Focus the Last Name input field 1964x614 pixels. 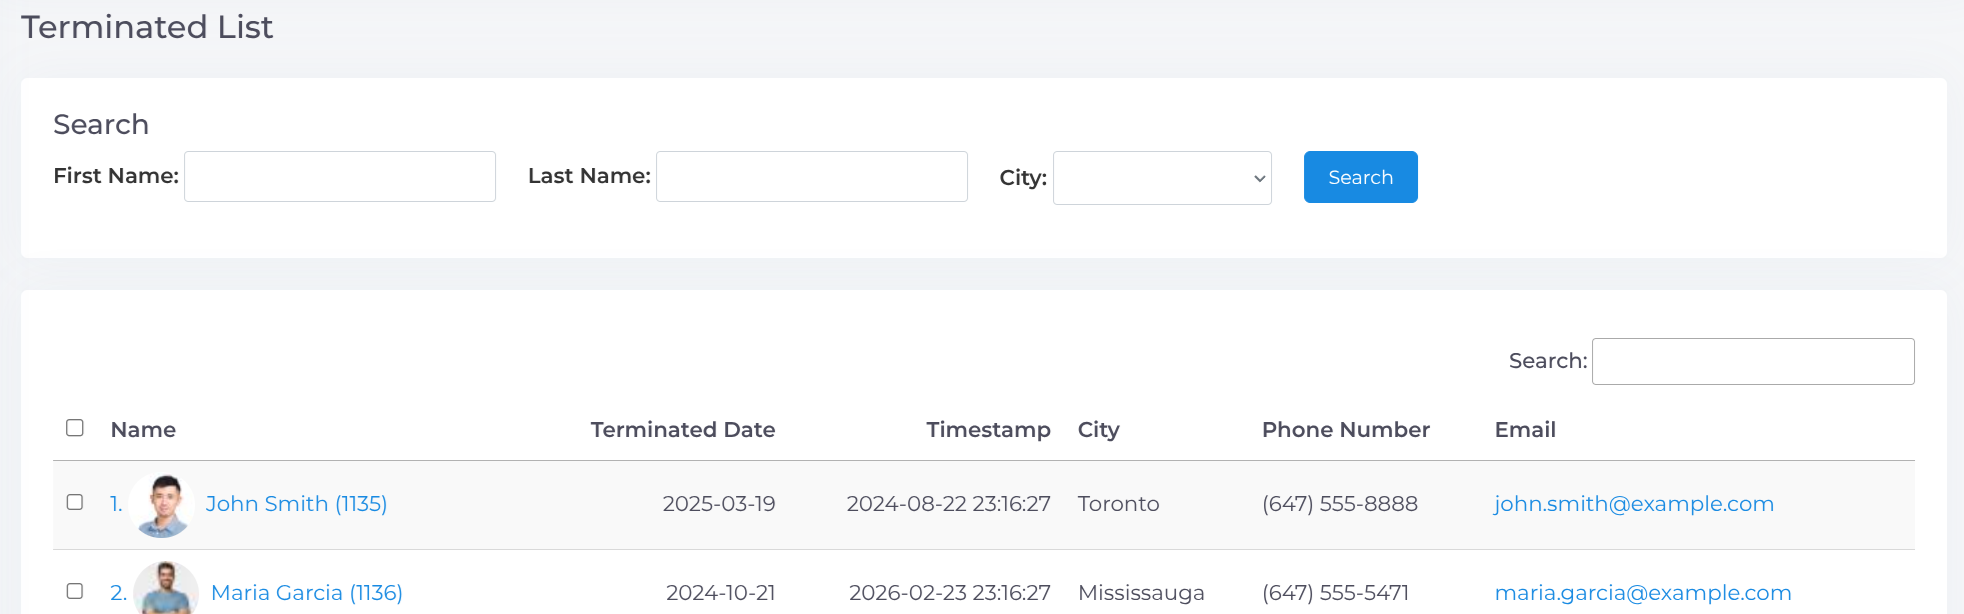[x=812, y=176]
